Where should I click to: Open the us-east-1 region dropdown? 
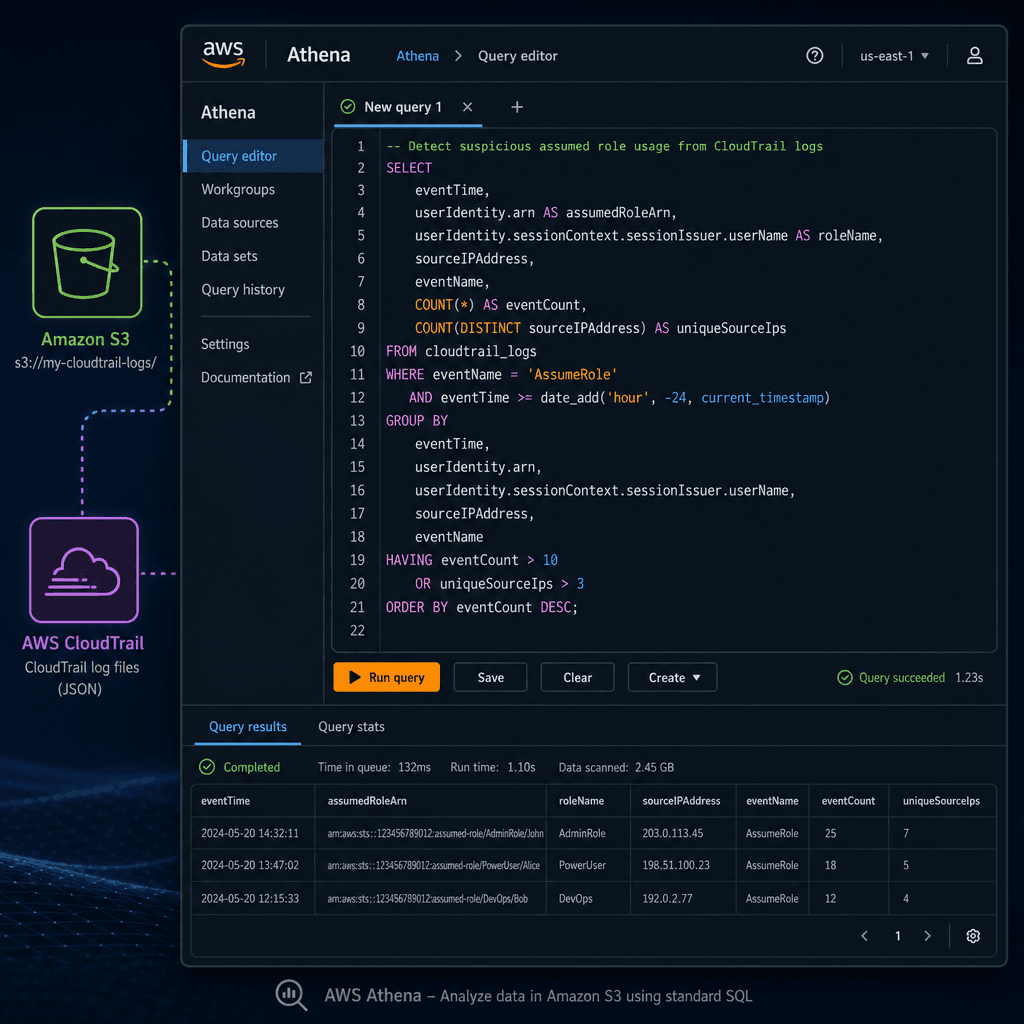click(x=894, y=56)
